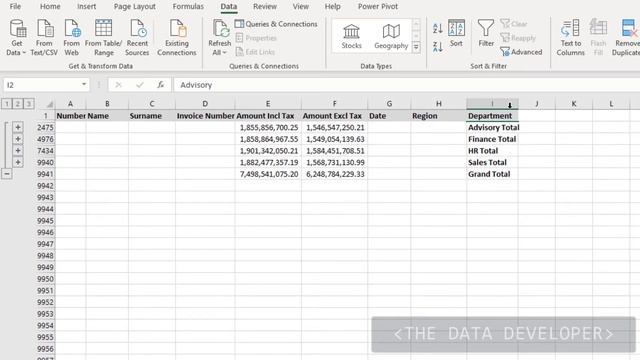Select the Geography data type
640x360 pixels.
391,36
